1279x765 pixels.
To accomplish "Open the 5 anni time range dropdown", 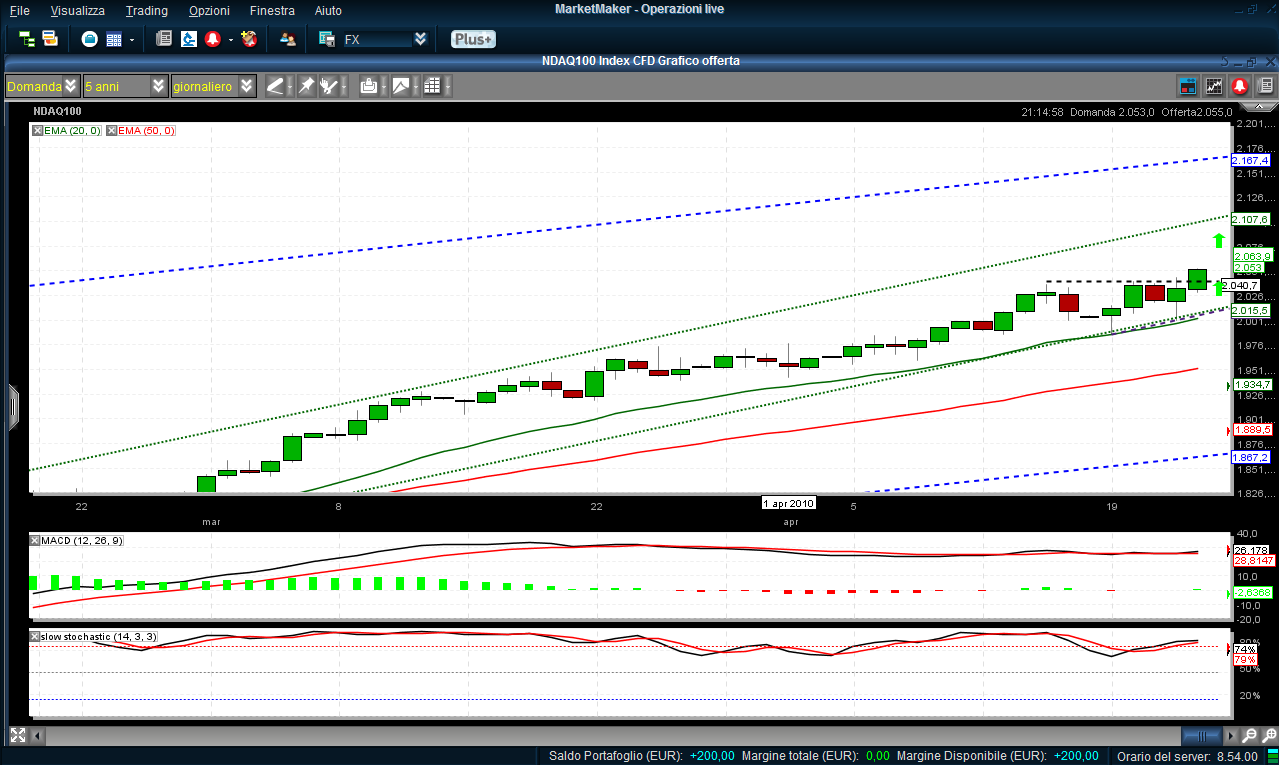I will tap(159, 87).
